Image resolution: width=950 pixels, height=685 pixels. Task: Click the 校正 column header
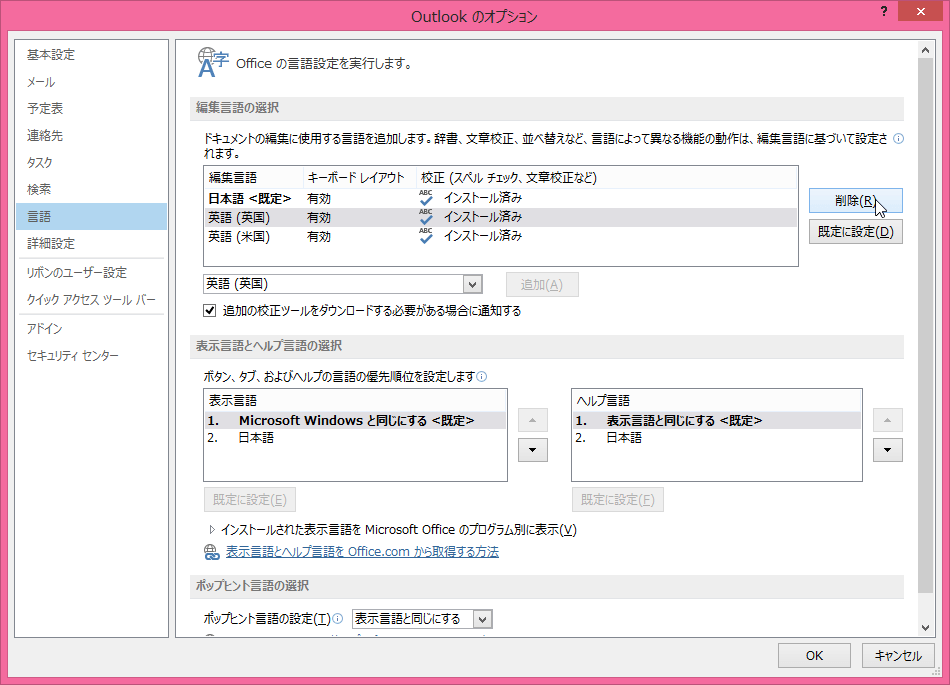(x=606, y=177)
